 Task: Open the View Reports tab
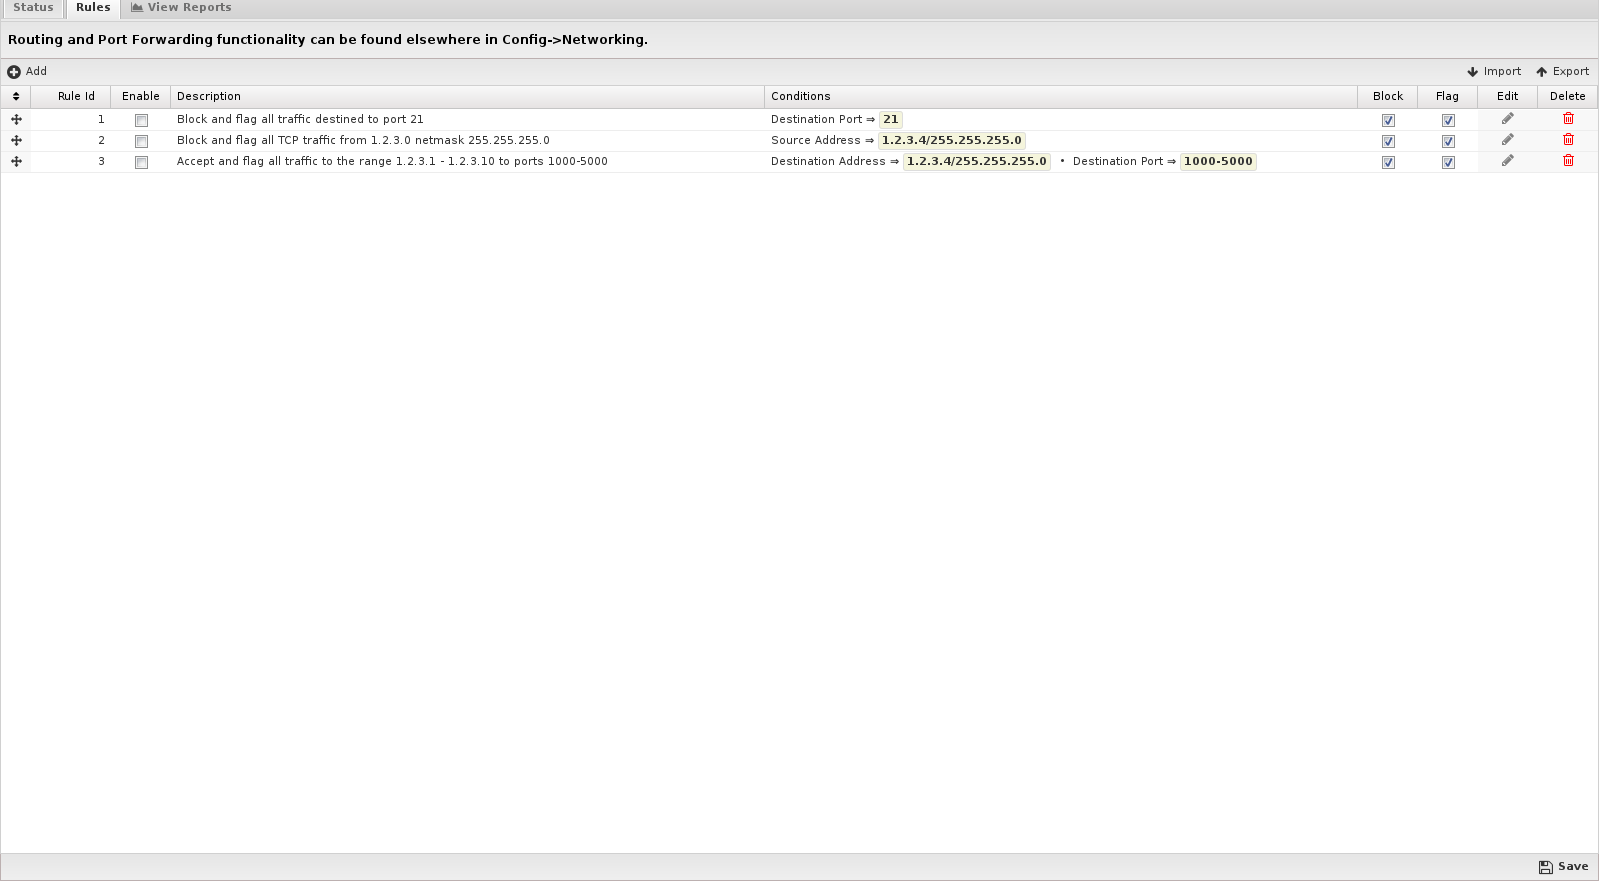pyautogui.click(x=181, y=8)
